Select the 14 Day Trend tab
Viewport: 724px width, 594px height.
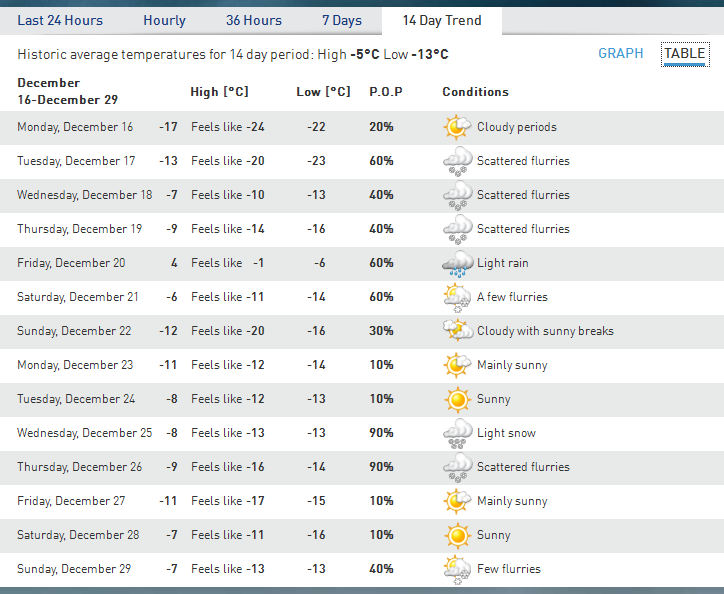pyautogui.click(x=441, y=20)
